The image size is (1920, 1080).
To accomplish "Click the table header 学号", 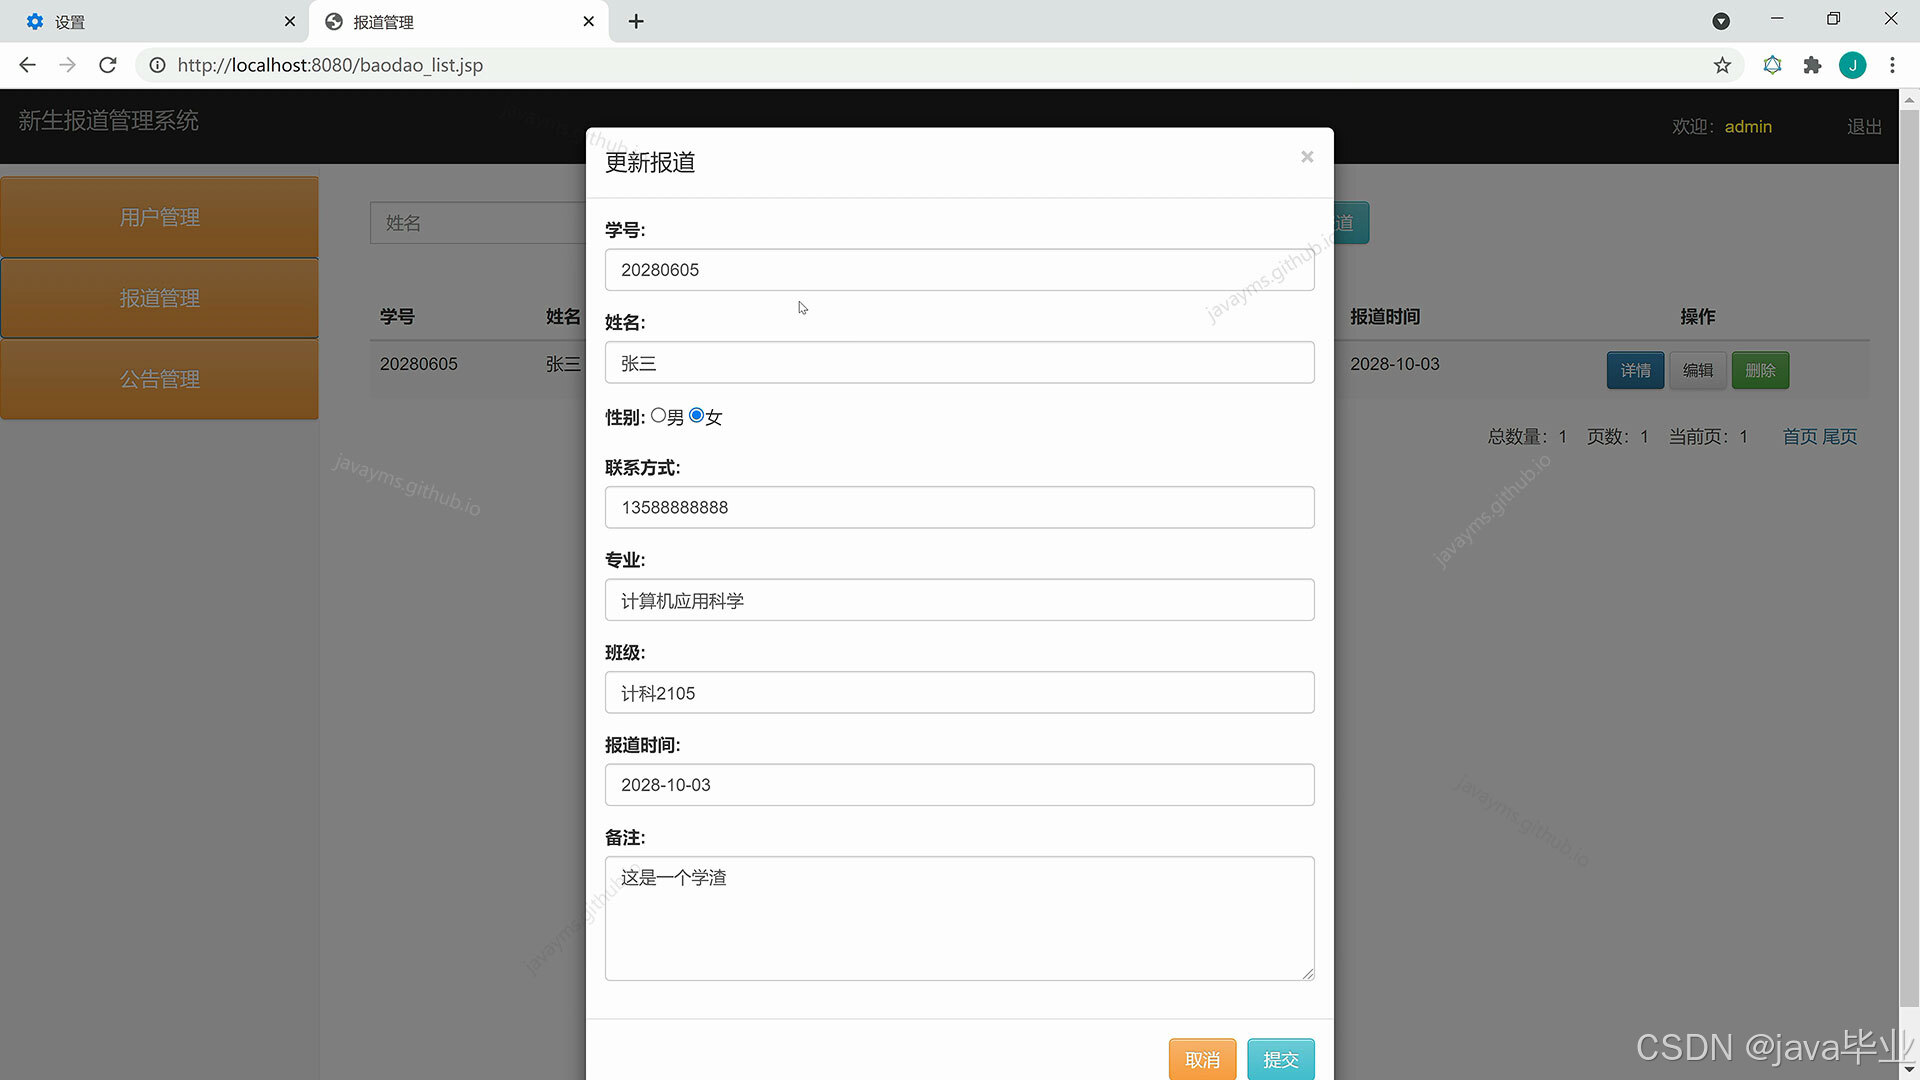I will point(397,316).
